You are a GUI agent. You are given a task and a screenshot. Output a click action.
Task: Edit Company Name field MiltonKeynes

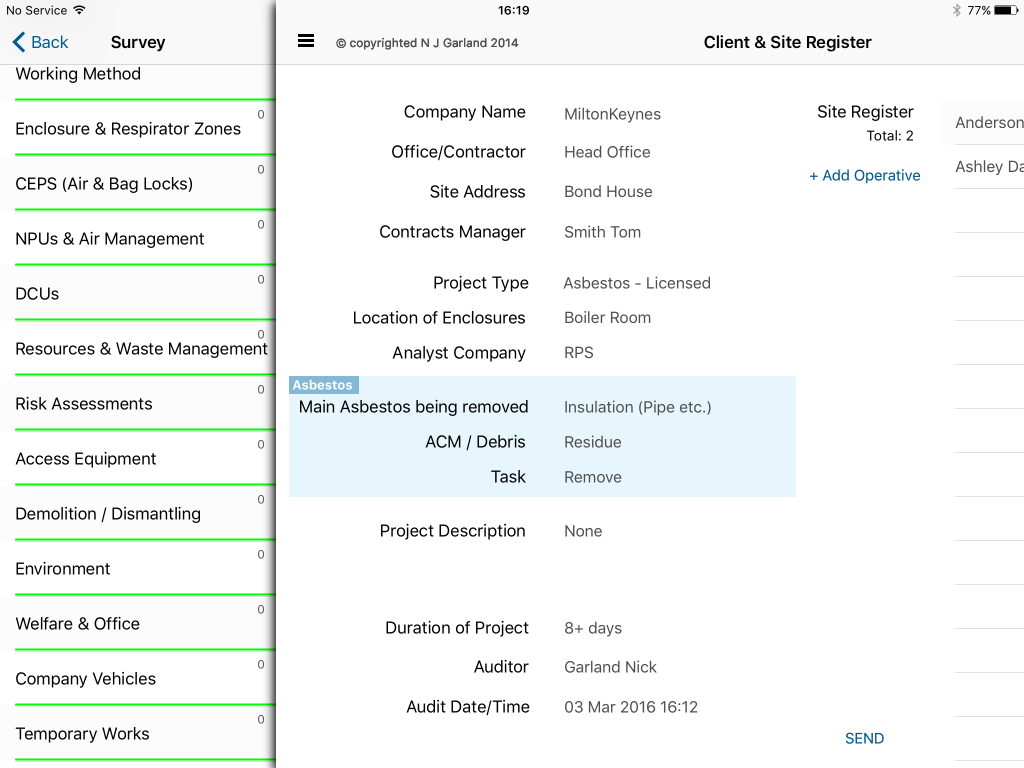coord(612,114)
